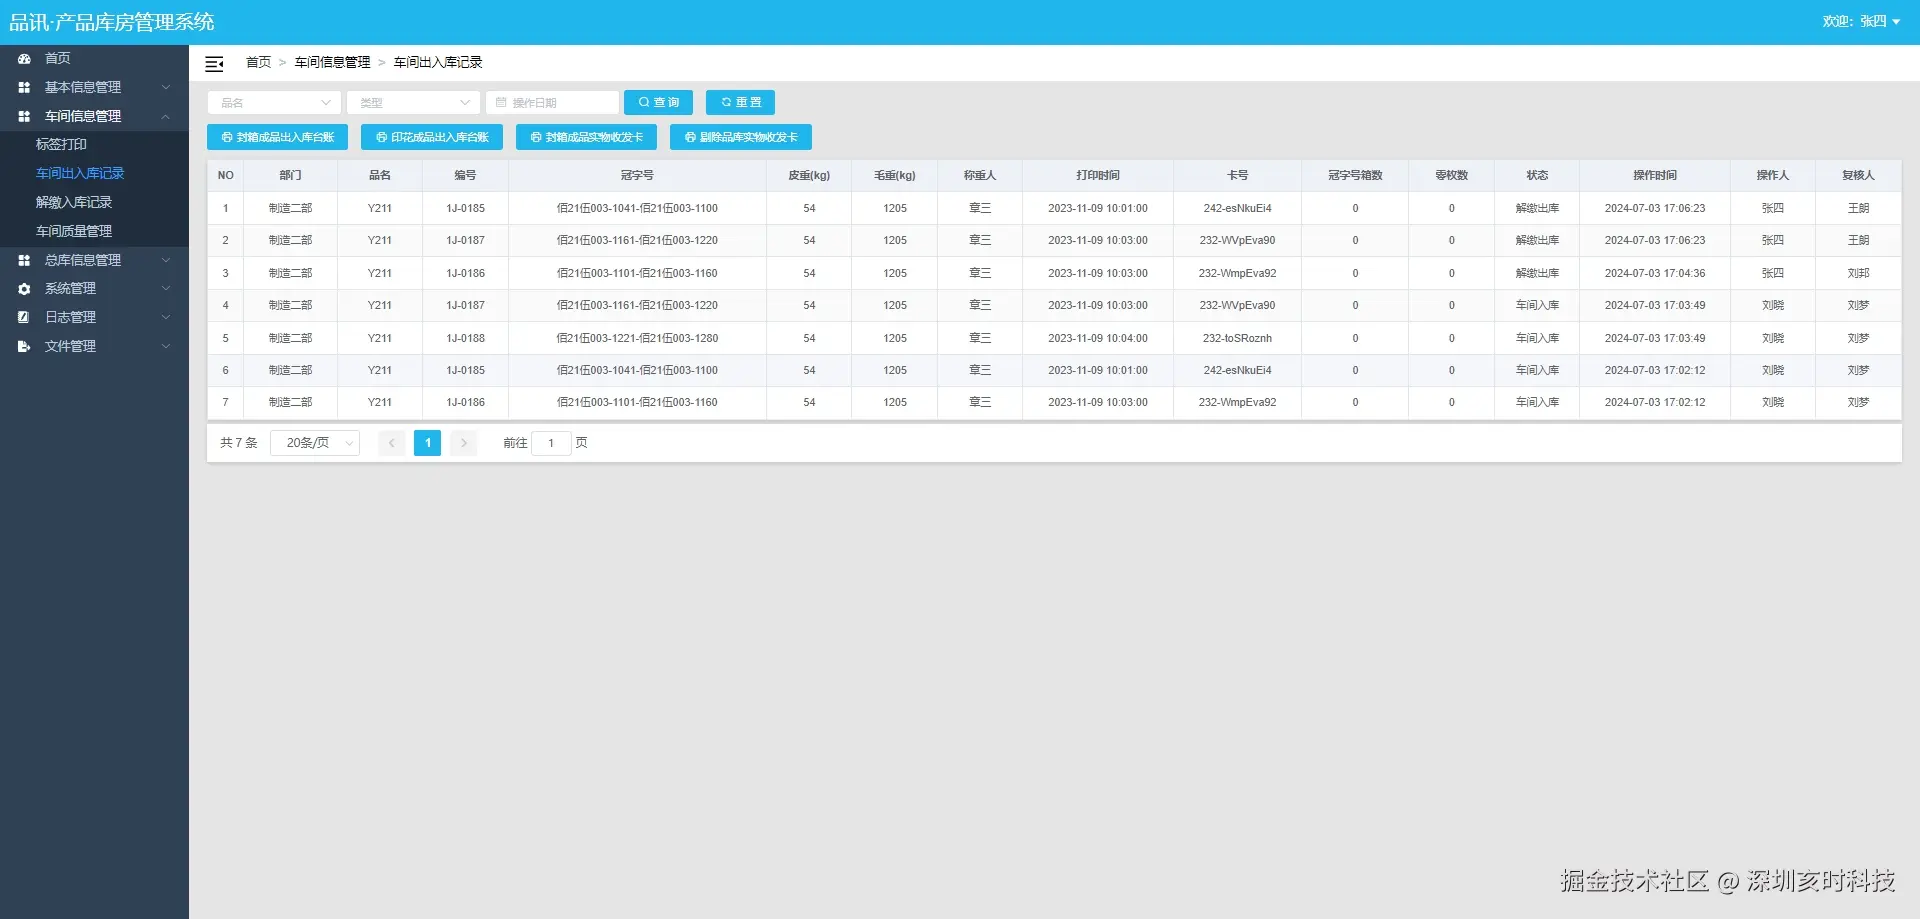
Task: Click the 2024-07-03 17:04:36 operation time
Action: click(x=1655, y=274)
